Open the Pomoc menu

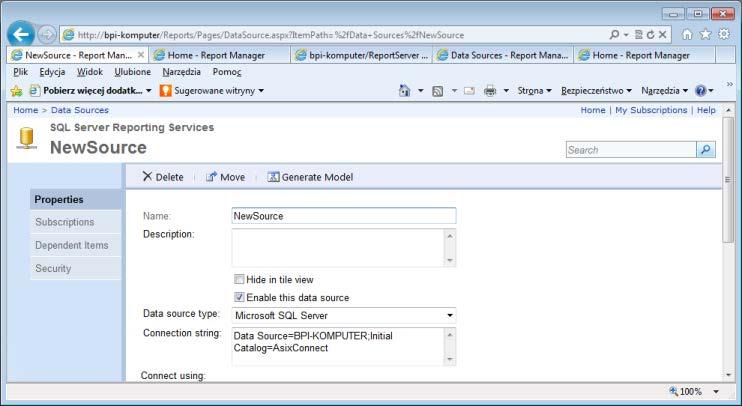coord(227,72)
